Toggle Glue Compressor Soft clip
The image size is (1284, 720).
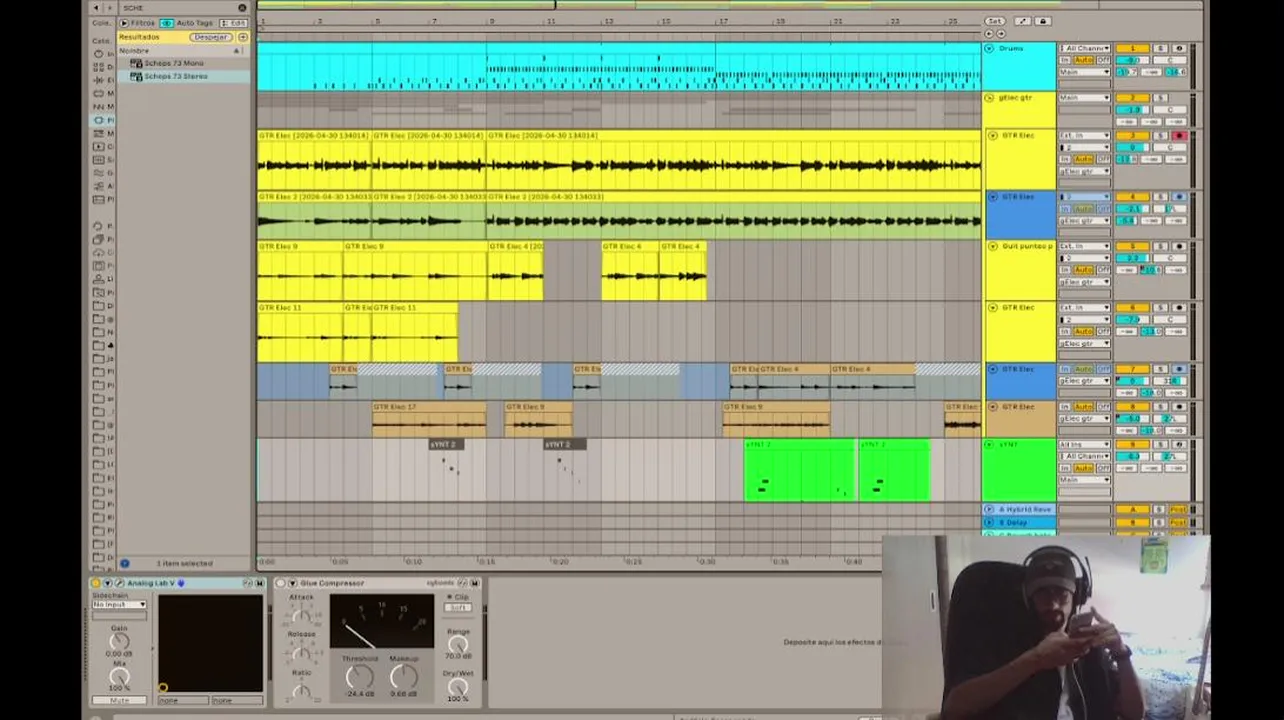click(458, 607)
